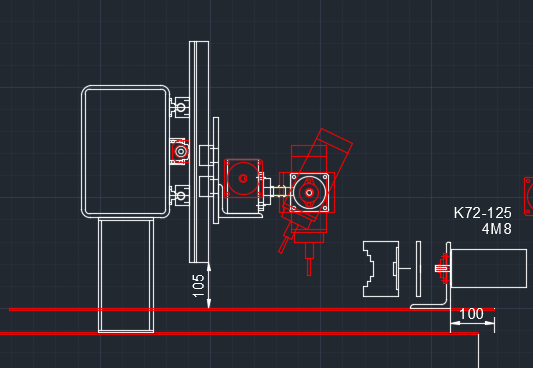Click the K72-125 text label
This screenshot has height=368, width=533.
(x=482, y=213)
